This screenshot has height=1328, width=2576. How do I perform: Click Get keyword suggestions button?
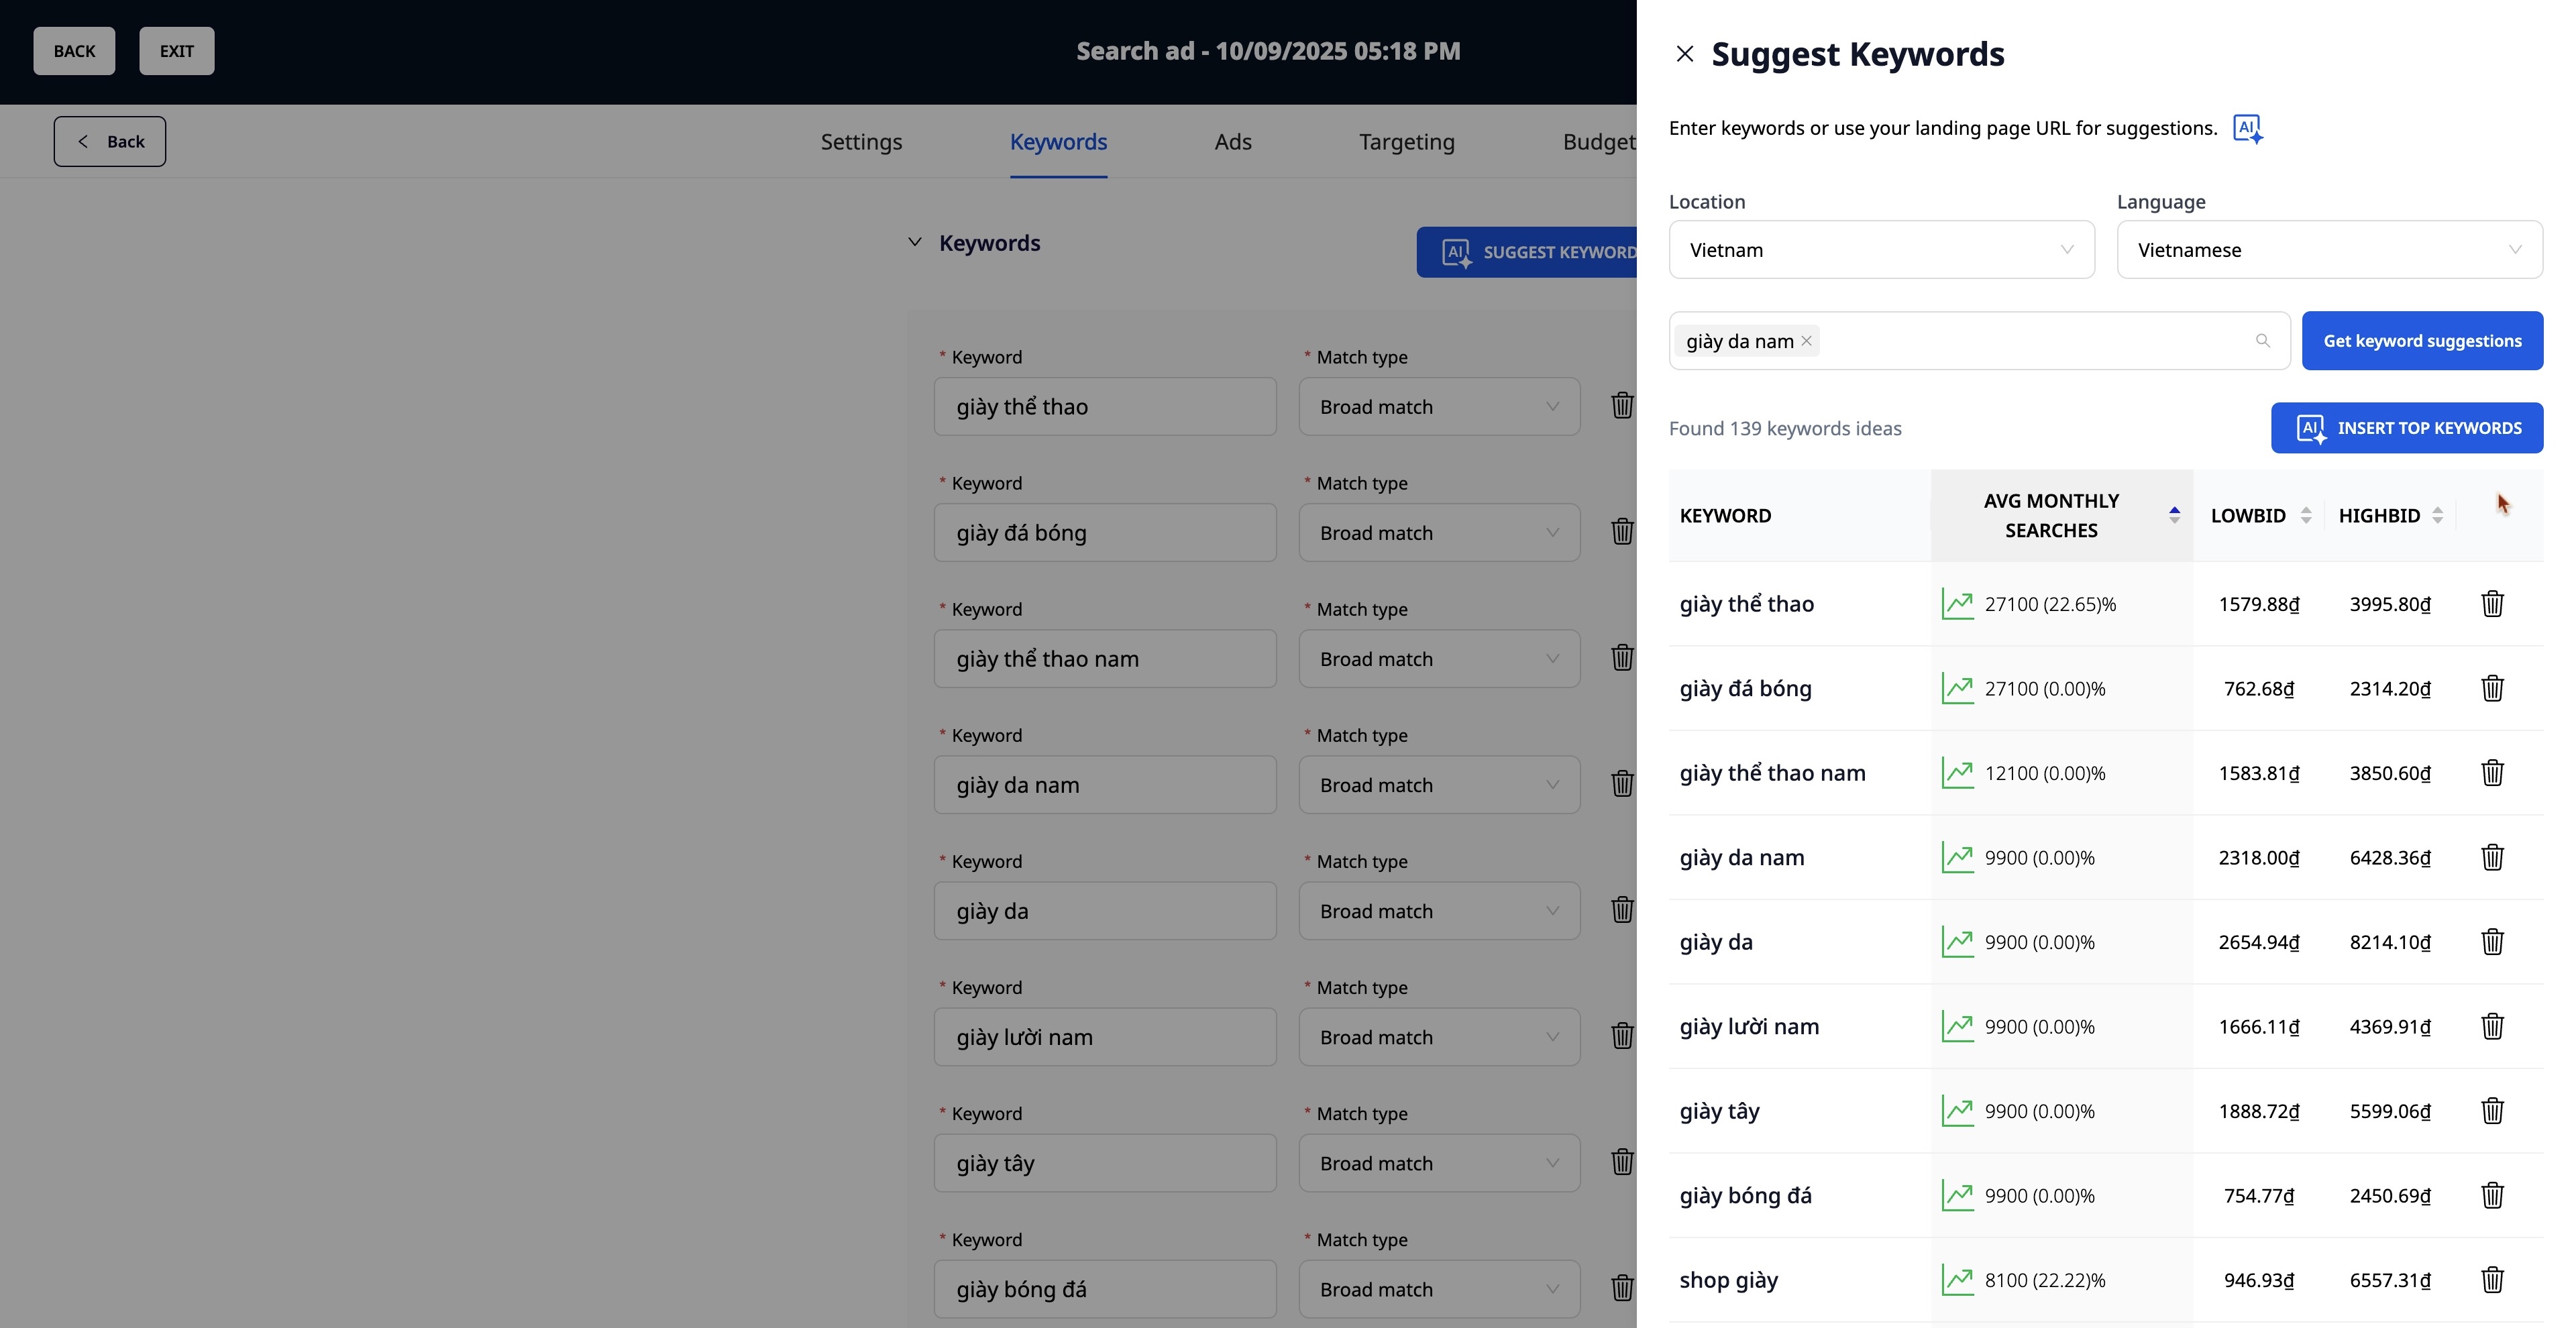click(2421, 341)
